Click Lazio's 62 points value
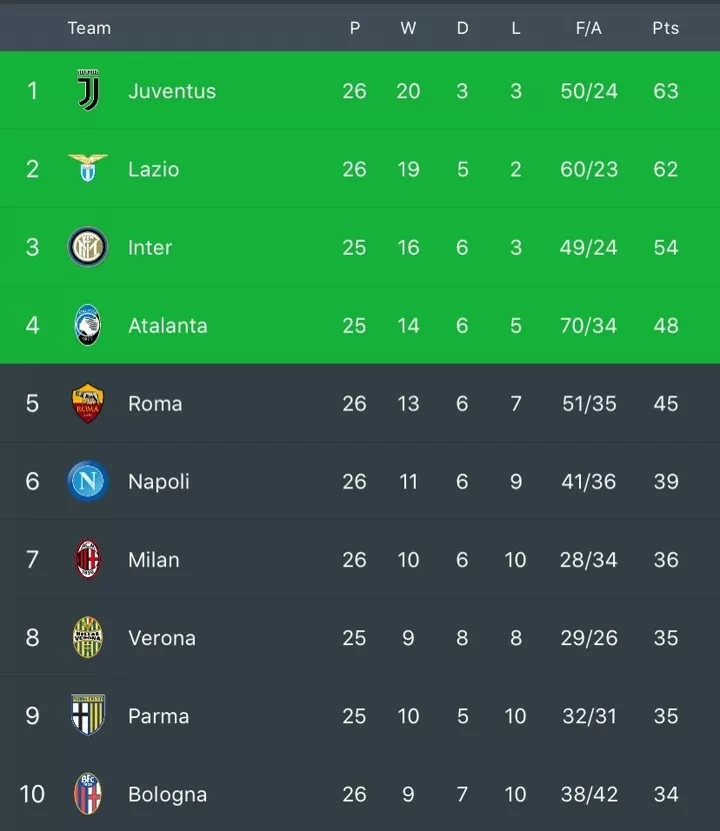Viewport: 720px width, 831px height. point(665,170)
